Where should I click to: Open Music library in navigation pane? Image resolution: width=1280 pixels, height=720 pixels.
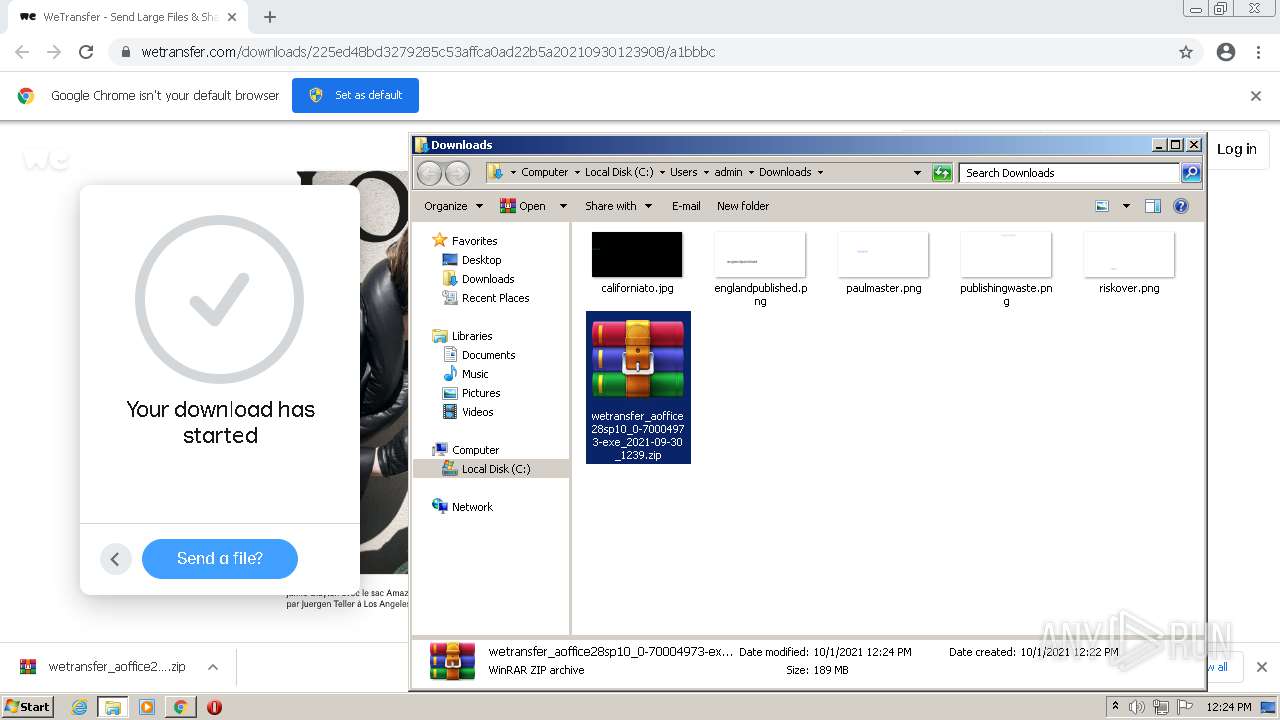475,374
